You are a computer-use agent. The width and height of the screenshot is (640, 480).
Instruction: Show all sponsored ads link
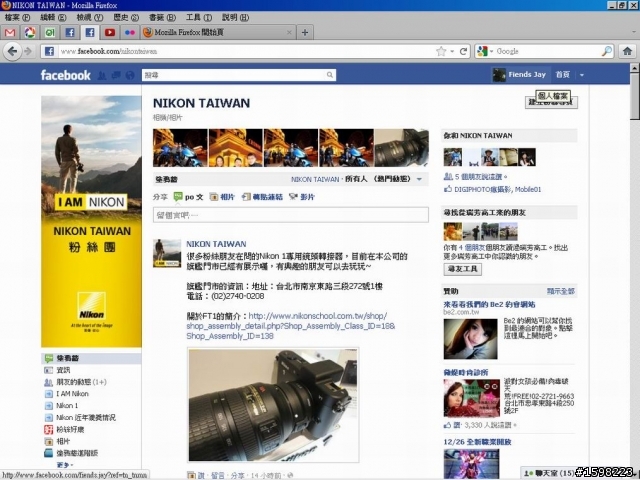pos(561,291)
